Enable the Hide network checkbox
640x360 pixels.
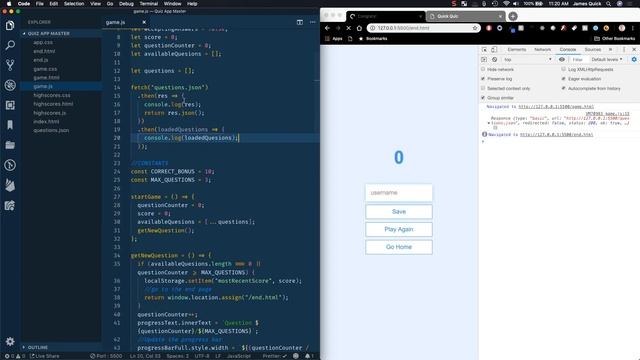(483, 69)
